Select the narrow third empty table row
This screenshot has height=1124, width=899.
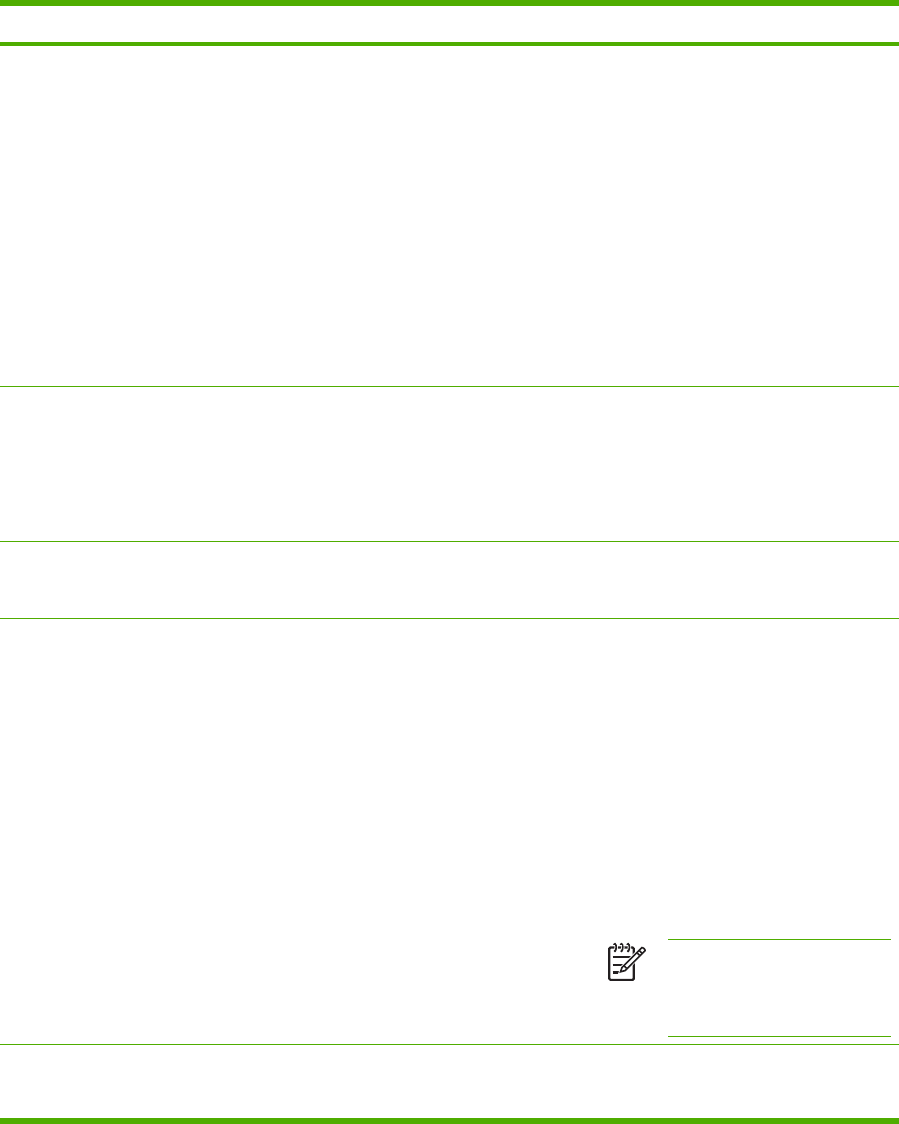pyautogui.click(x=450, y=580)
